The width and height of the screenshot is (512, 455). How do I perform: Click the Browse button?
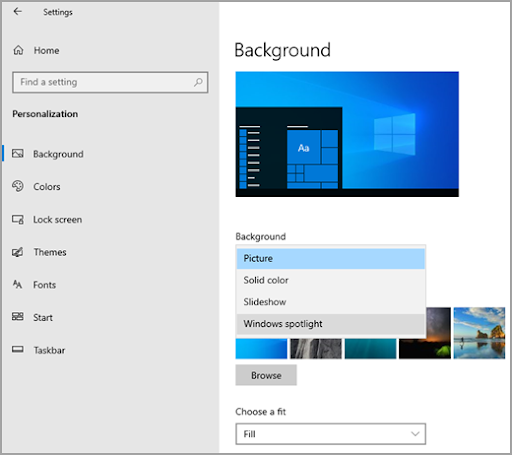click(x=266, y=375)
